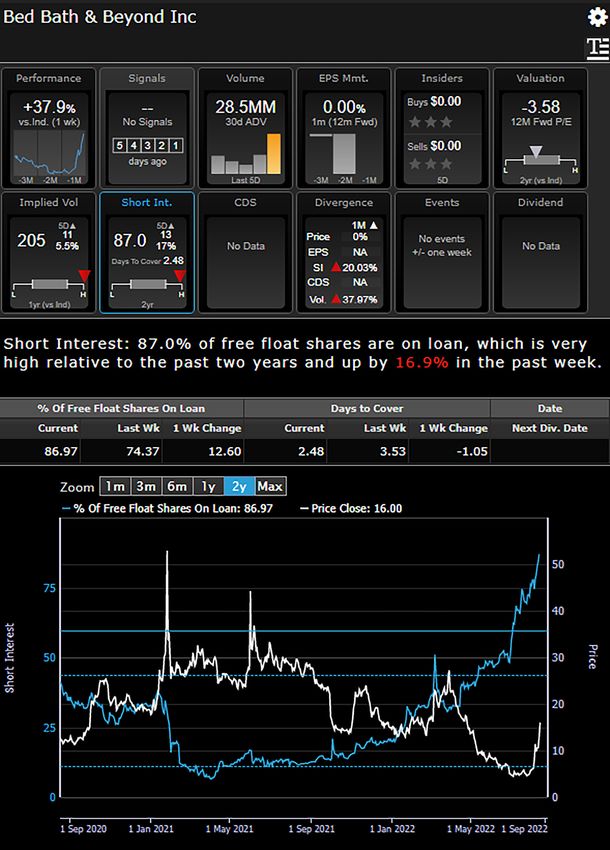The width and height of the screenshot is (610, 850).
Task: Open the Signals tile
Action: 147,128
